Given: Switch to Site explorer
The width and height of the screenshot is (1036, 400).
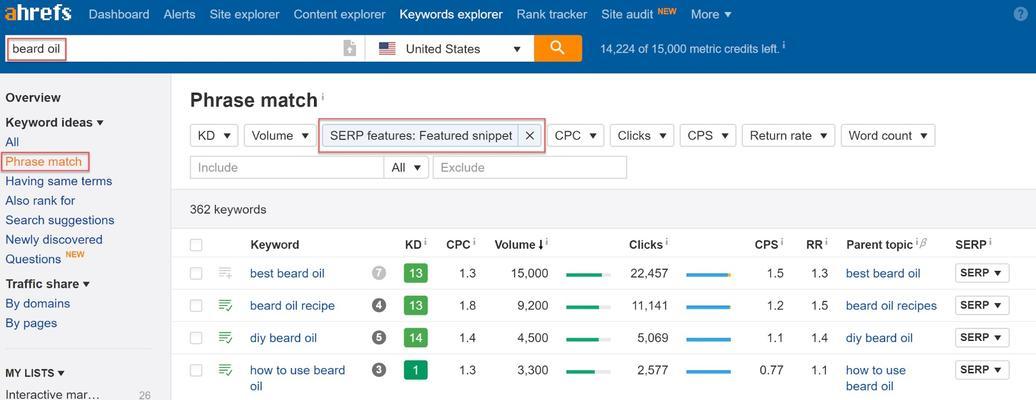Looking at the screenshot, I should coord(244,14).
